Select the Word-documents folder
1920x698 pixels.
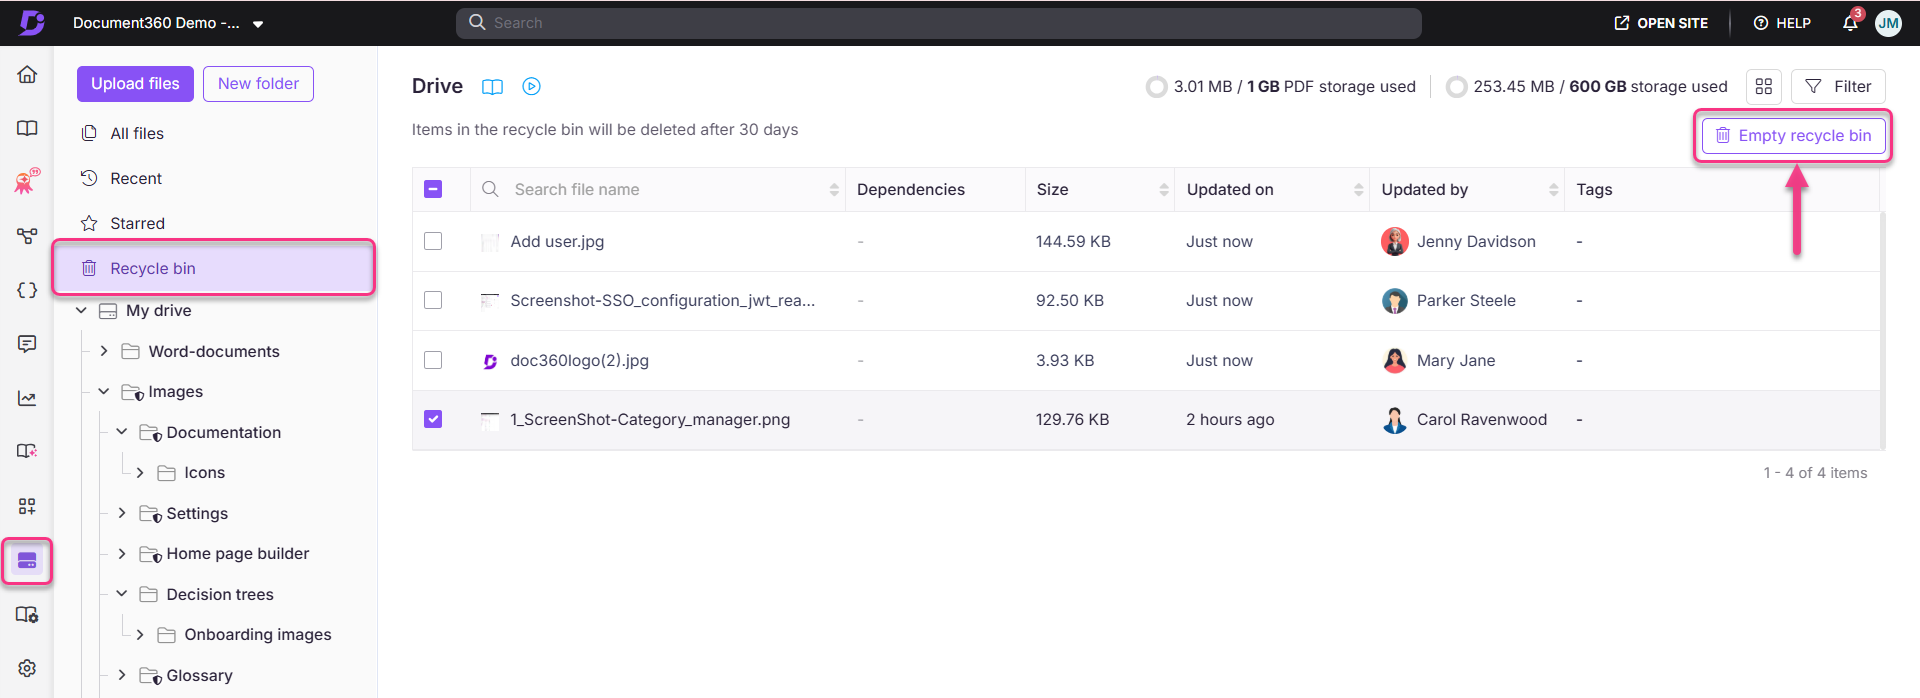click(214, 352)
